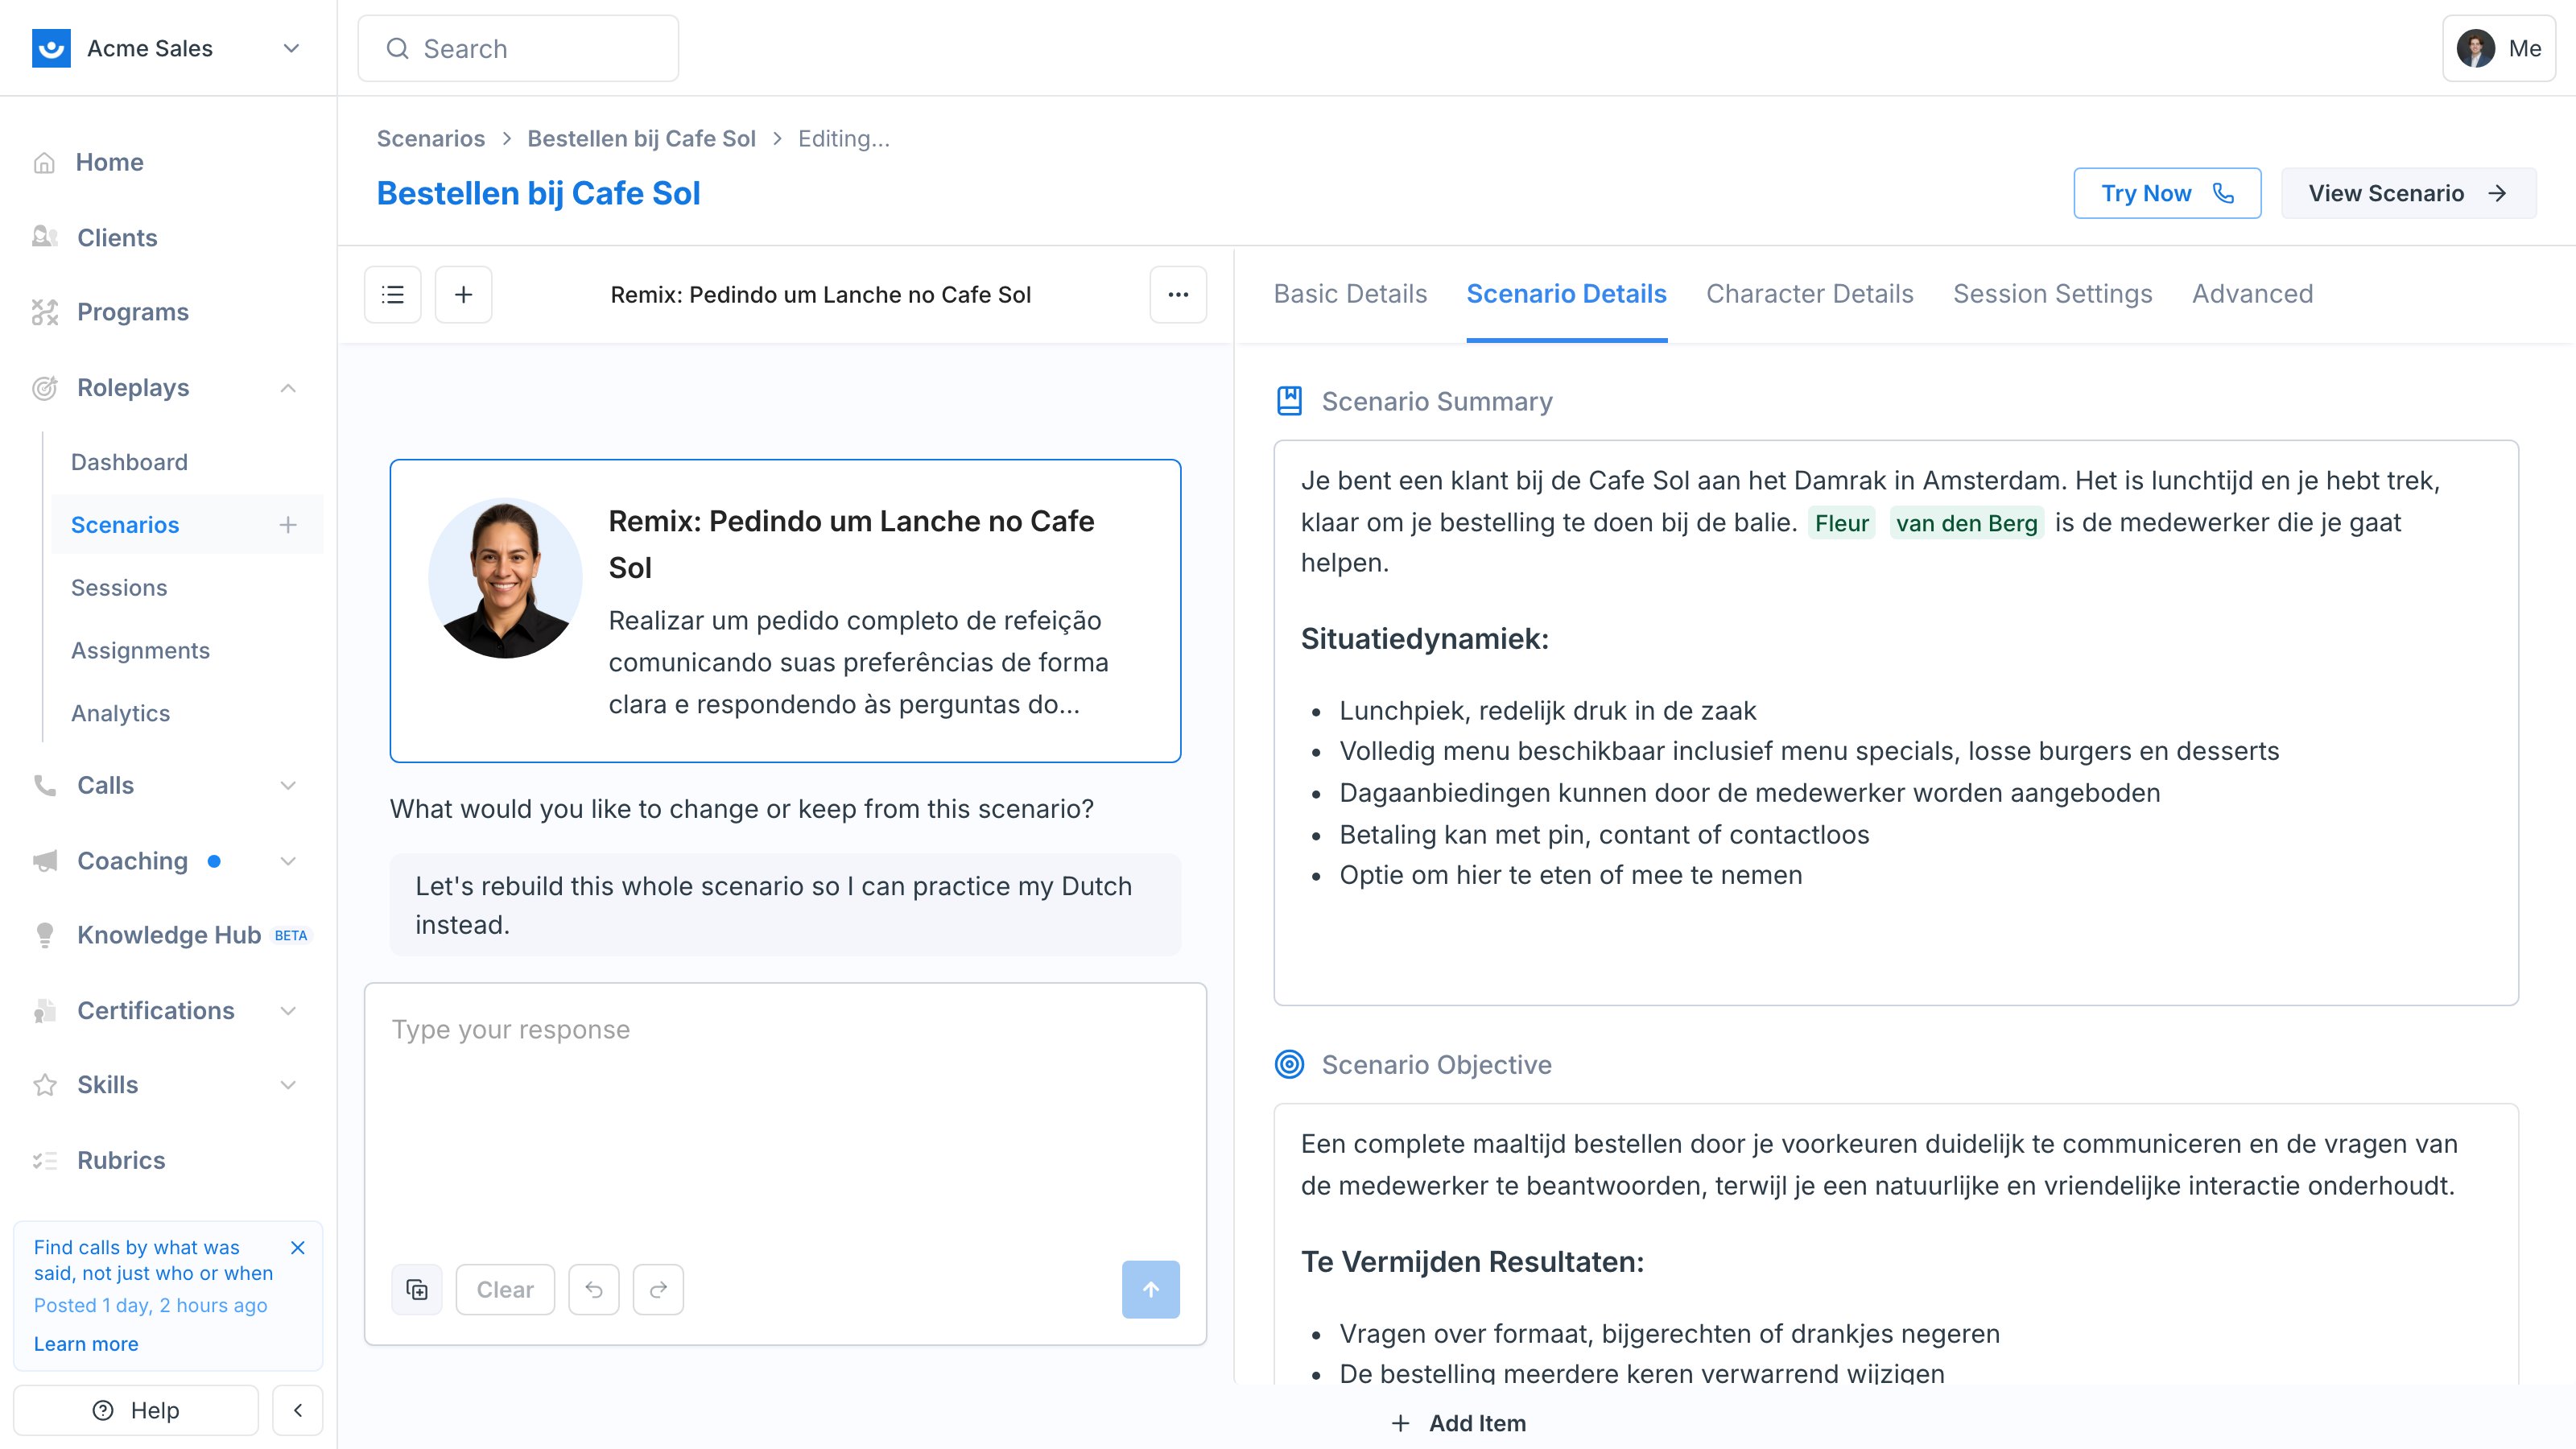
Task: Open Rubrics checklist icon
Action: click(x=45, y=1160)
